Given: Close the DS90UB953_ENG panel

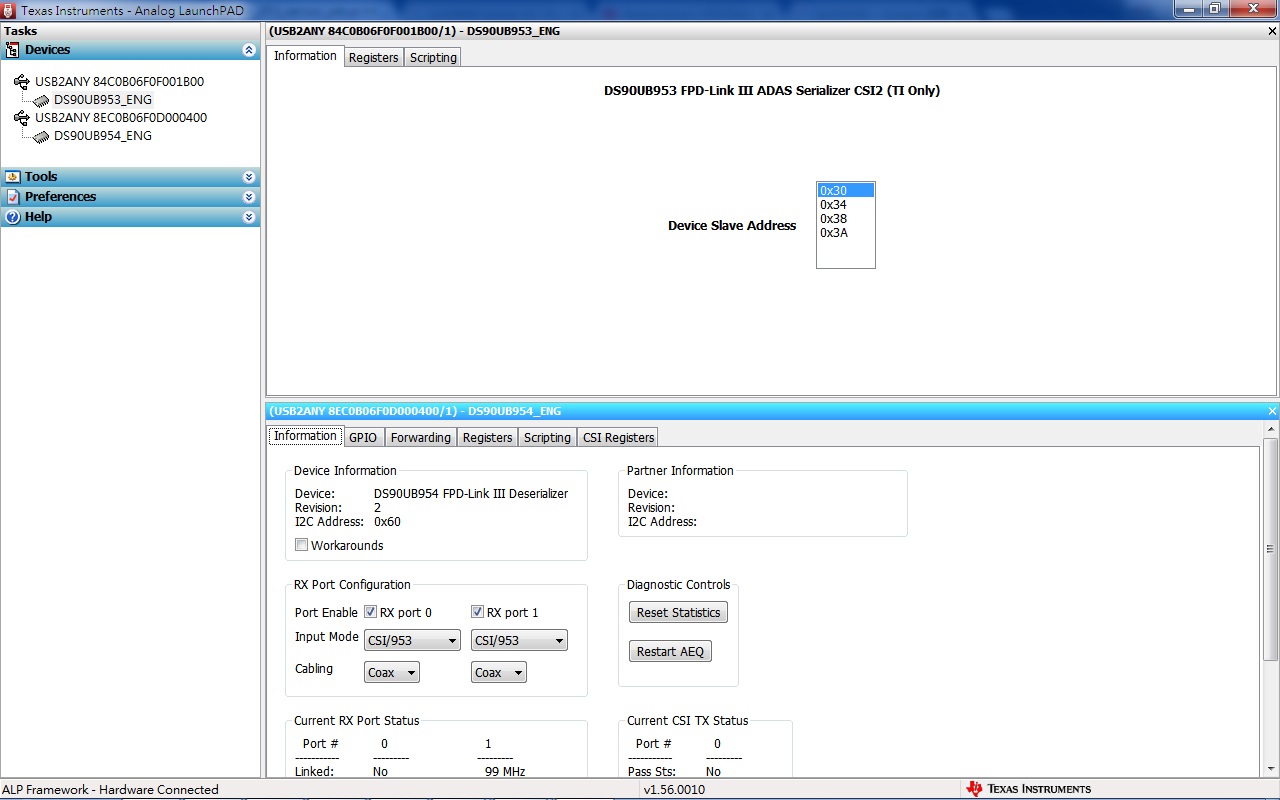Looking at the screenshot, I should click(1272, 31).
